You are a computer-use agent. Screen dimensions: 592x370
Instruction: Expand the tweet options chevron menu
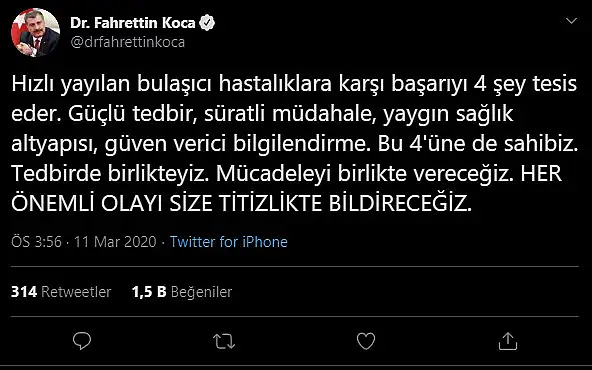coord(571,21)
